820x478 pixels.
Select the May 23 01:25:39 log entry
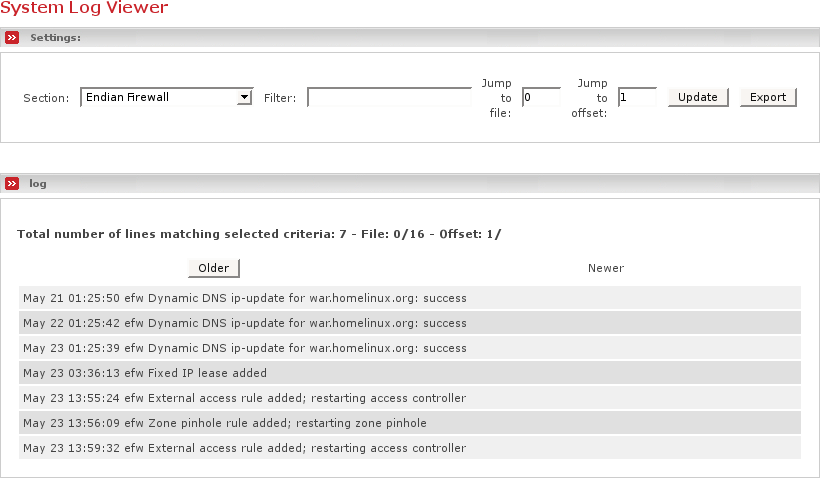click(245, 348)
